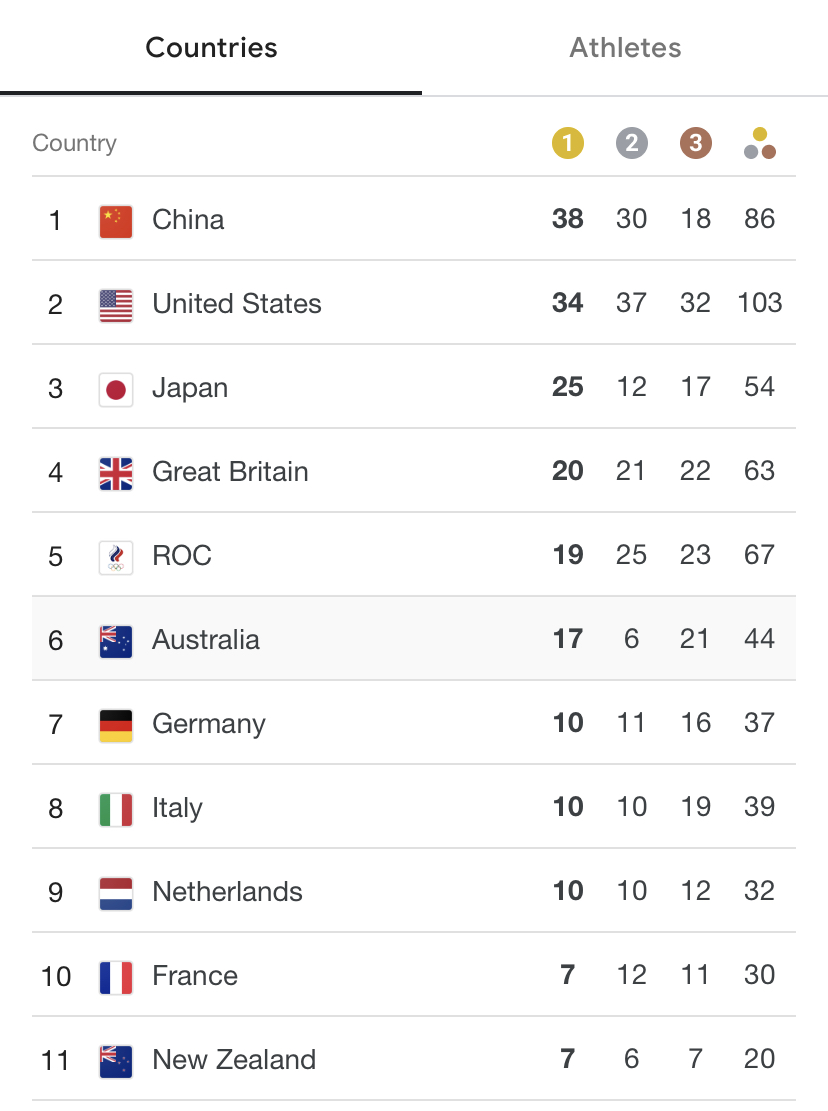Image resolution: width=828 pixels, height=1111 pixels.
Task: Open the Italy country row
Action: [414, 806]
